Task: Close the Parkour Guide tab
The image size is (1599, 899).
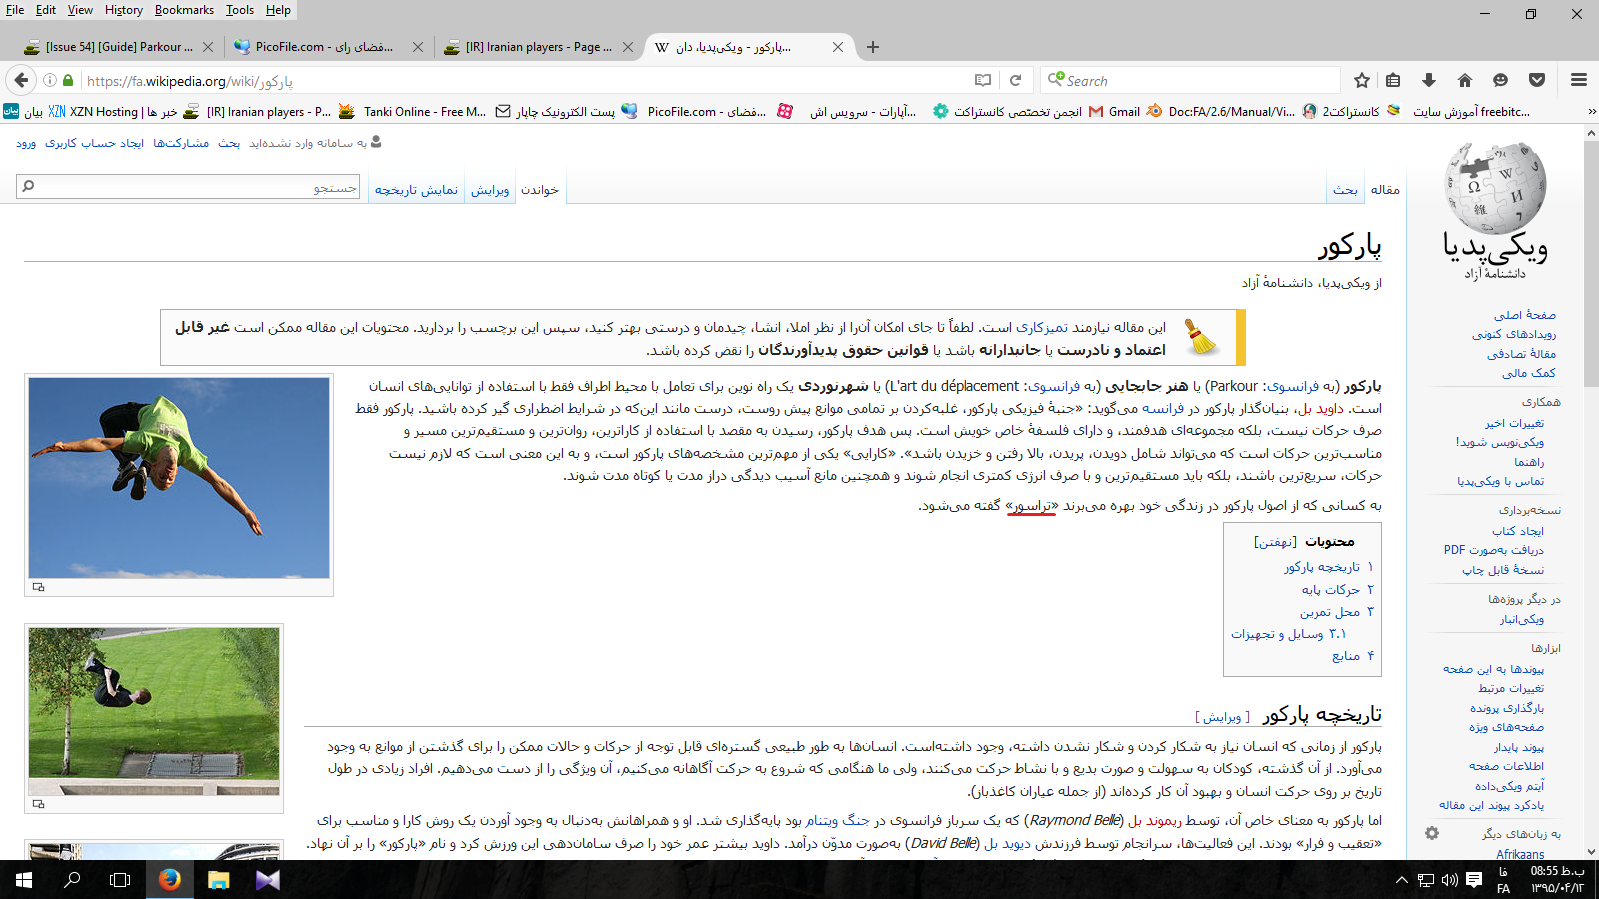Action: pos(208,47)
